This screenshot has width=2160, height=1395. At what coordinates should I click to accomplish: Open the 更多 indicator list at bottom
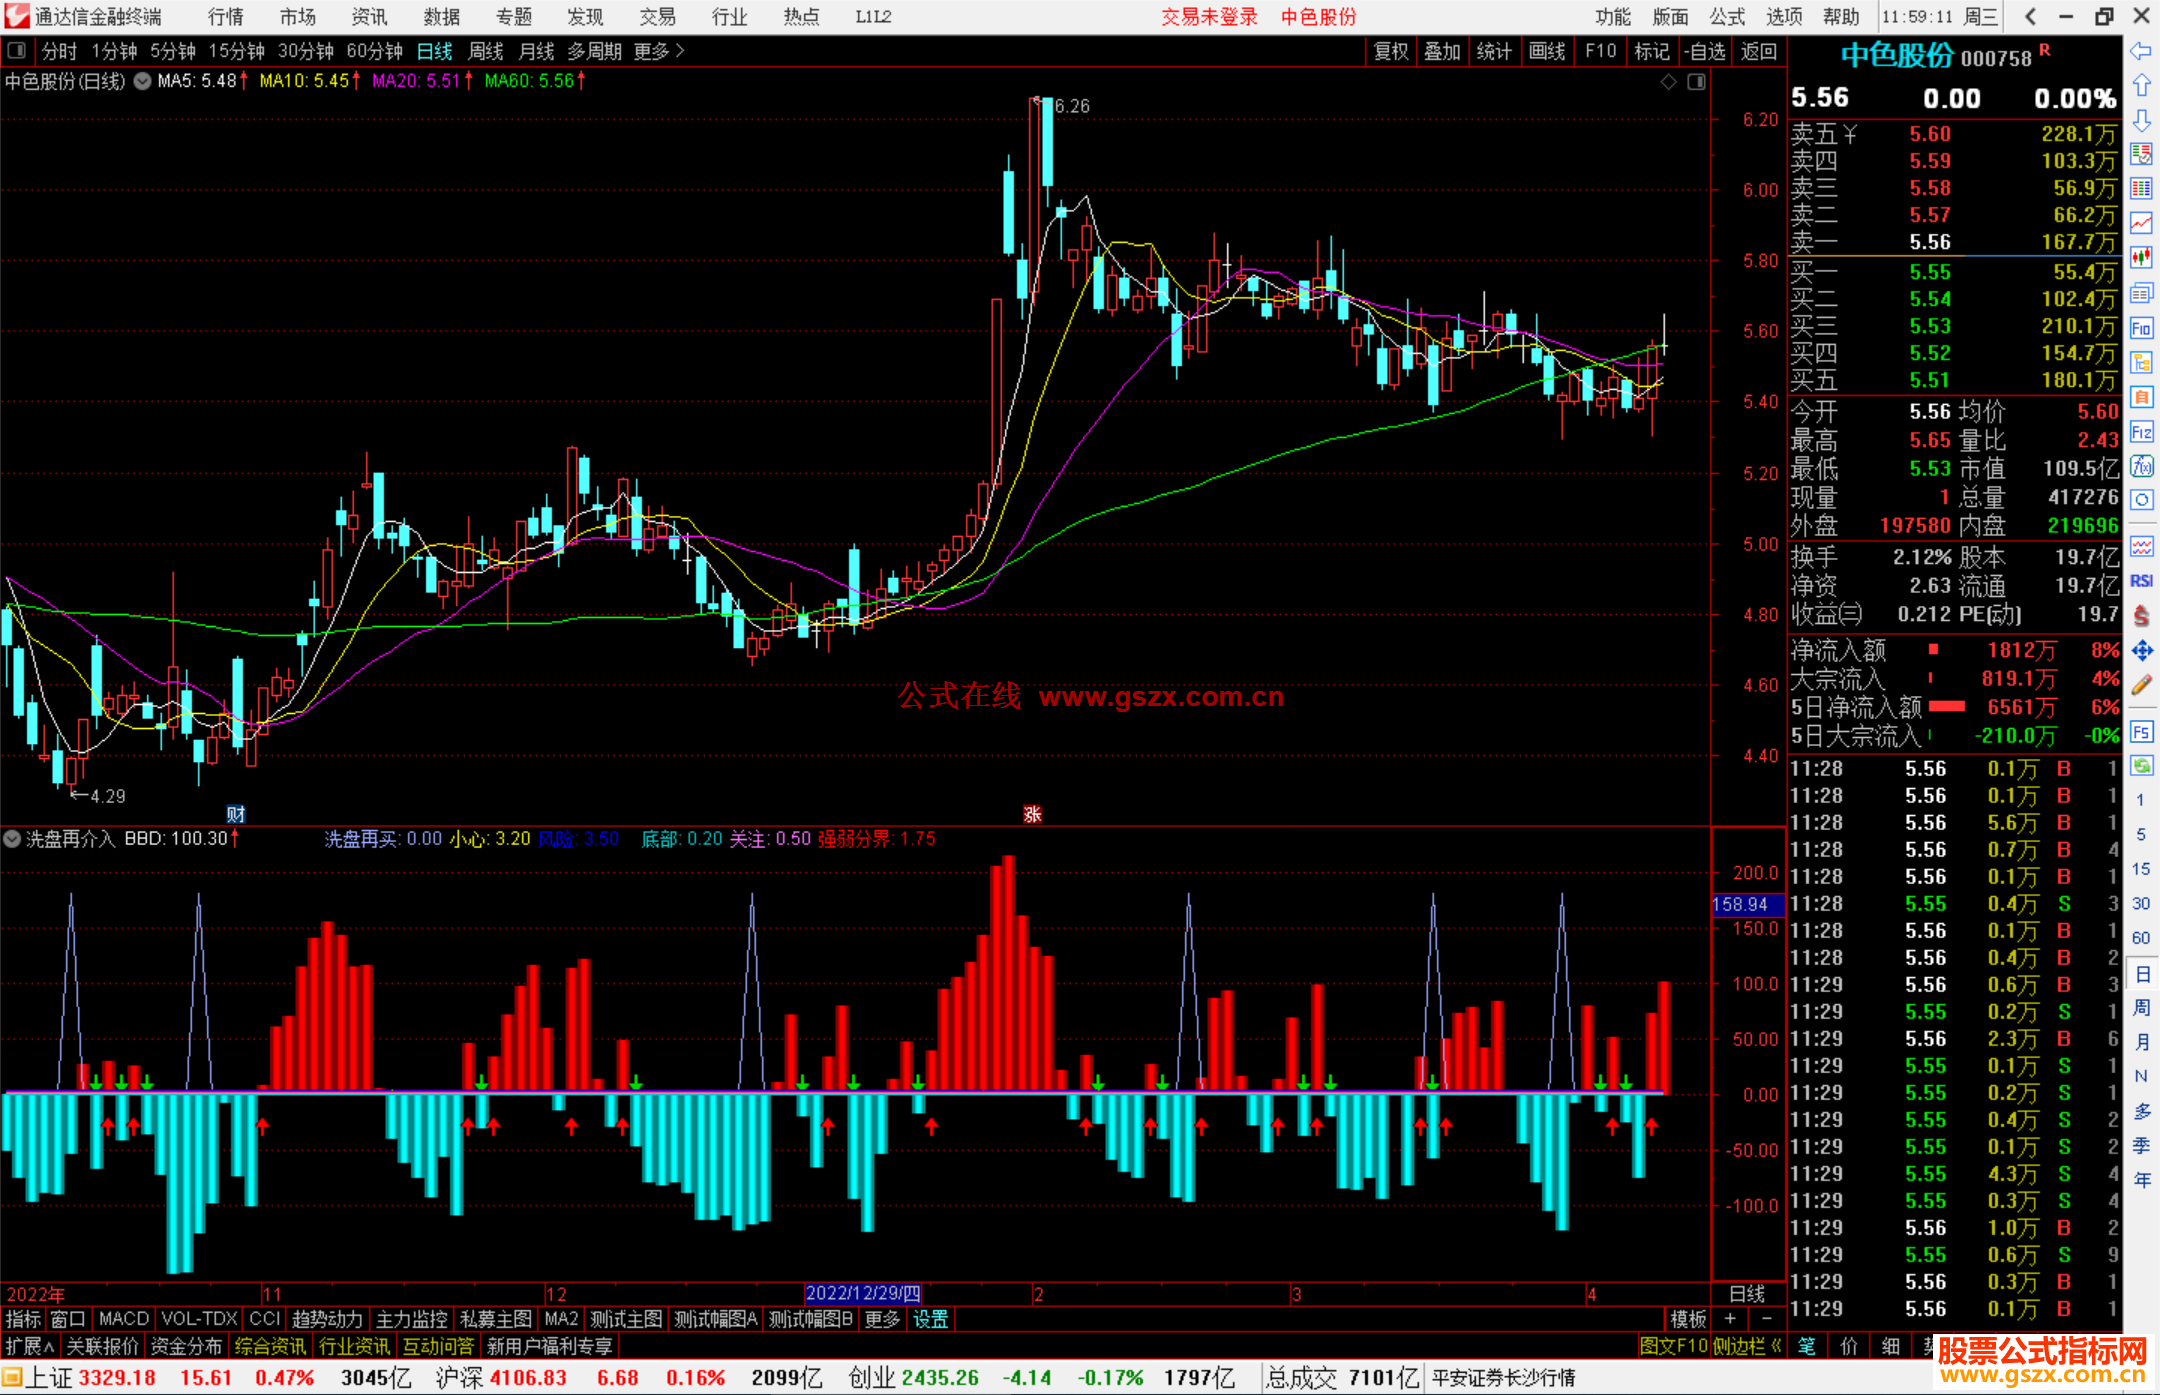(883, 1319)
